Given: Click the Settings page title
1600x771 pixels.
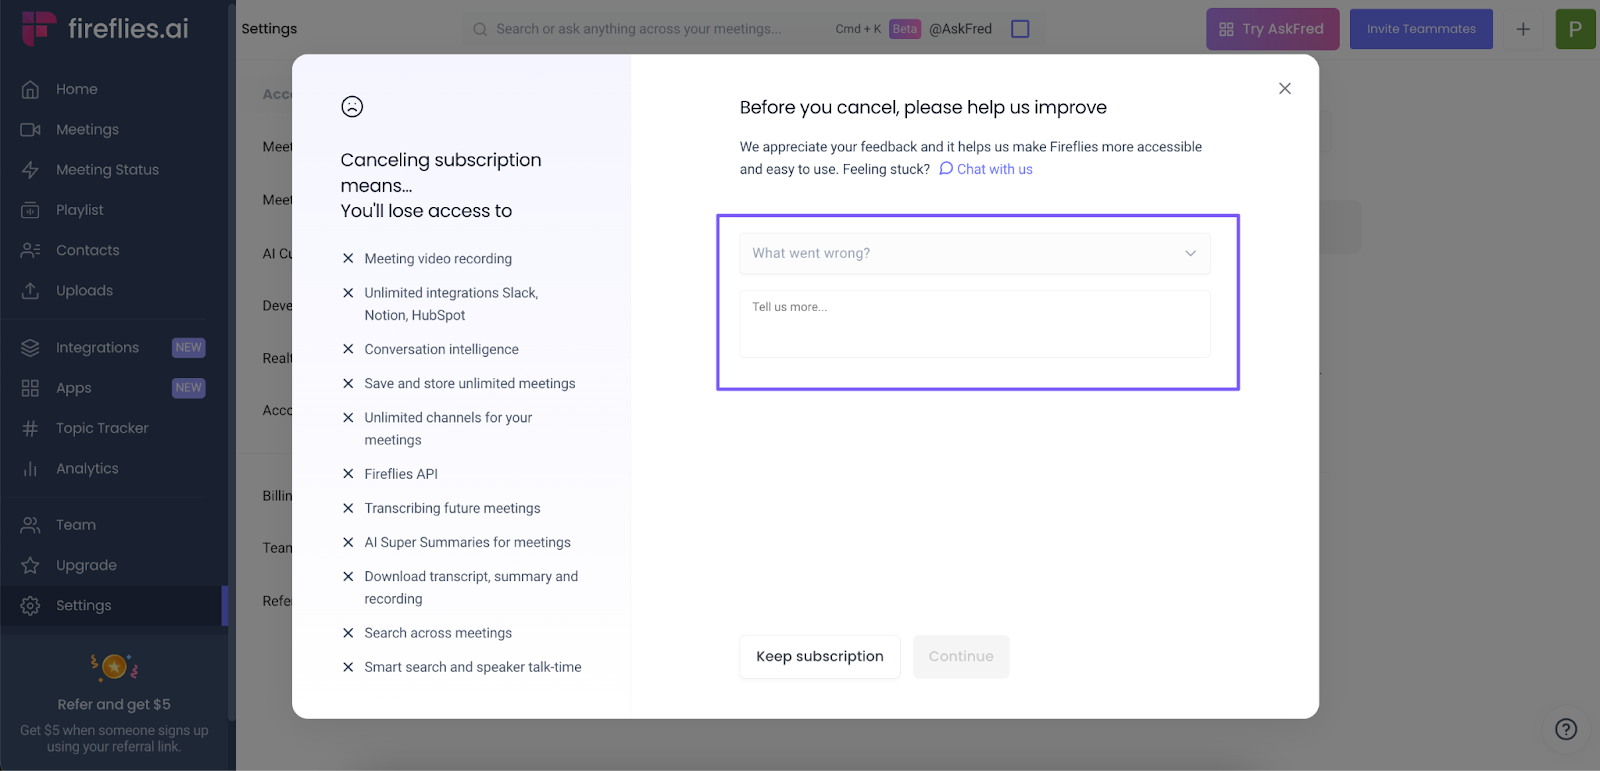Looking at the screenshot, I should click(x=269, y=29).
